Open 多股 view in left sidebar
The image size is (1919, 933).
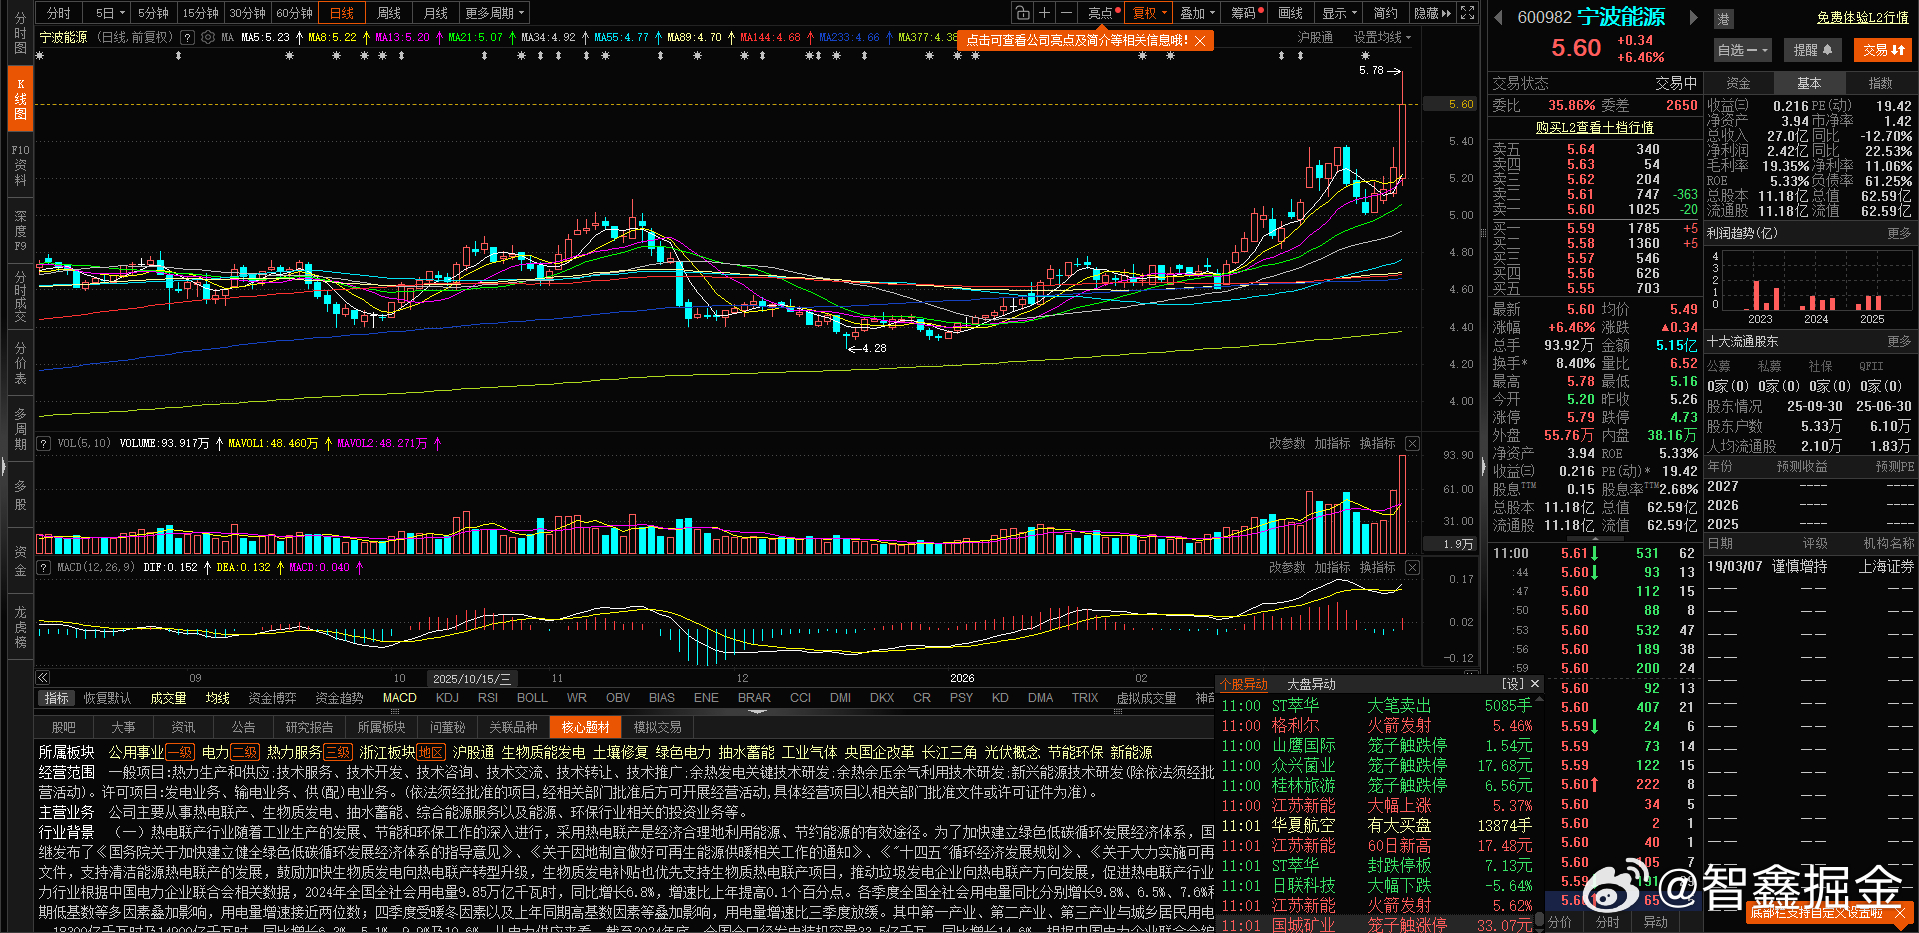coord(20,495)
